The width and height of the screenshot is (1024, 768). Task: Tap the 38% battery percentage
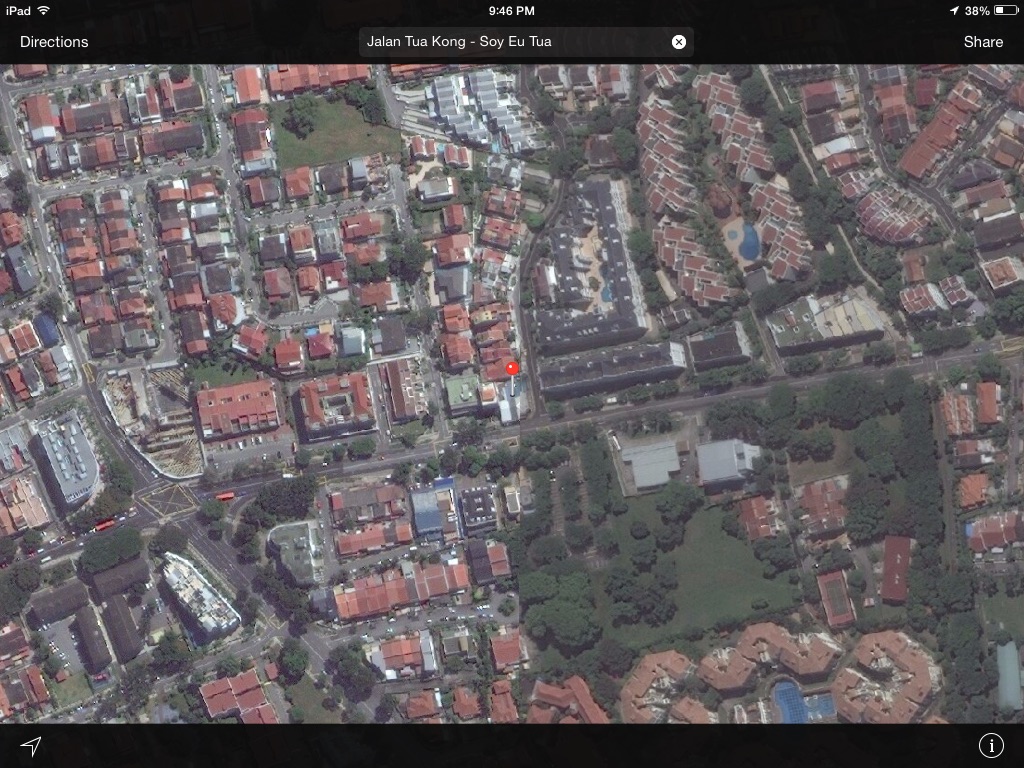(x=977, y=10)
